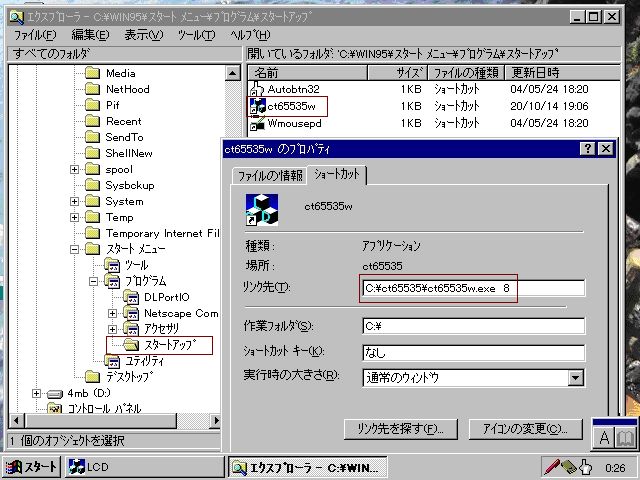Click the ShellNew folder icon
The height and width of the screenshot is (480, 640).
tap(92, 153)
